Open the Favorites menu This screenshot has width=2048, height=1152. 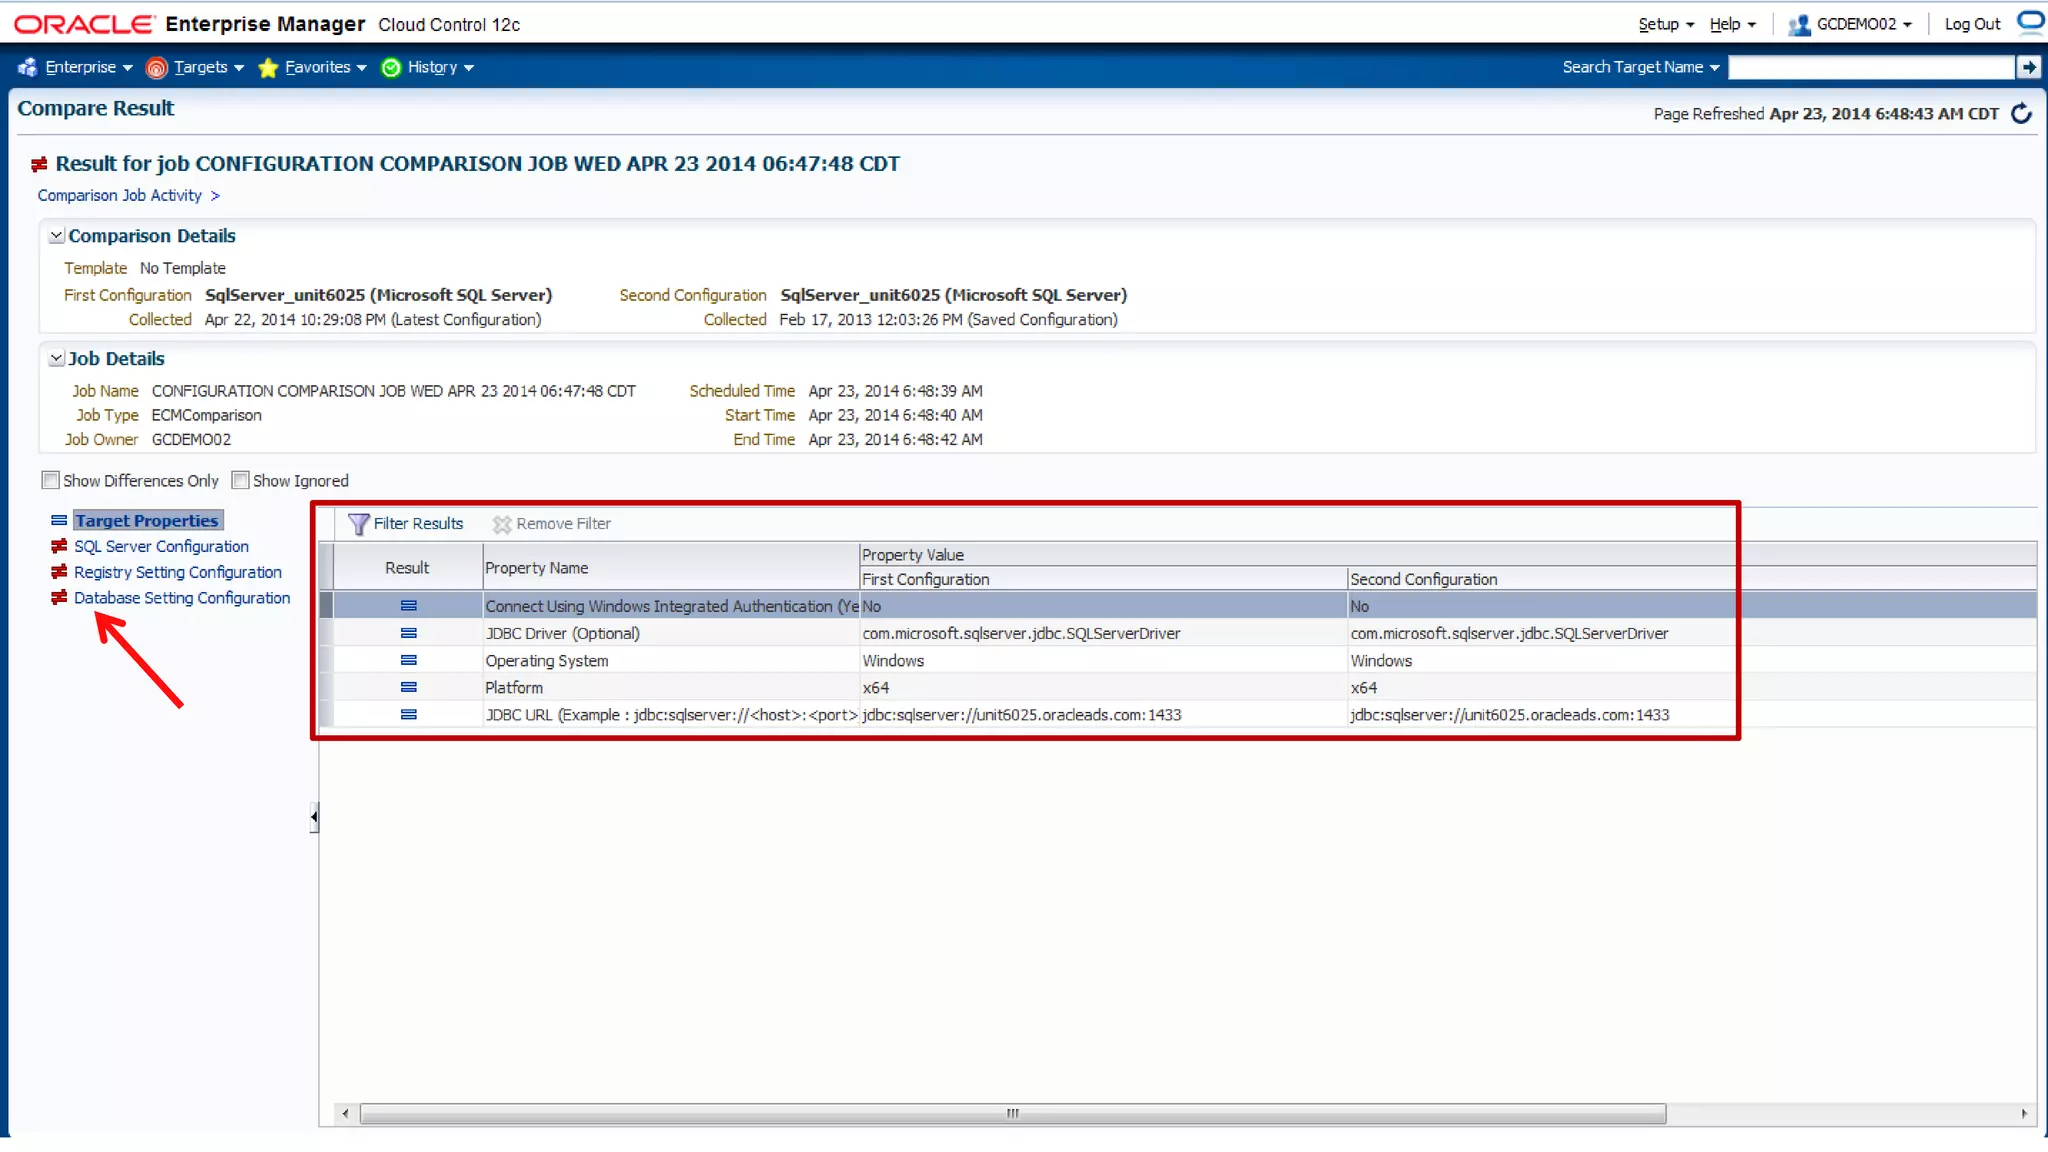pyautogui.click(x=326, y=67)
